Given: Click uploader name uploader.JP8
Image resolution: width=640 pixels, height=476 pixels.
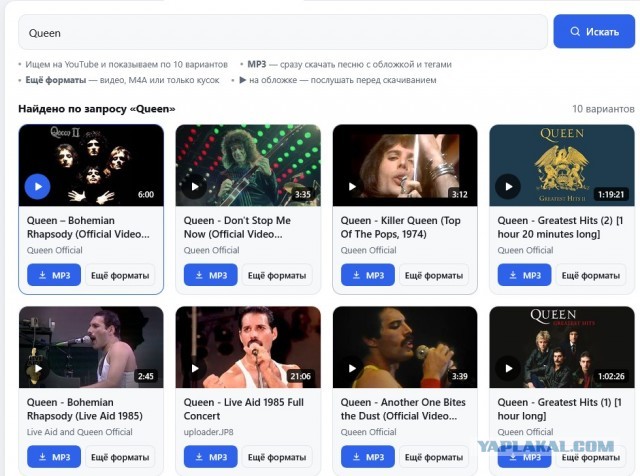Looking at the screenshot, I should pyautogui.click(x=209, y=432).
